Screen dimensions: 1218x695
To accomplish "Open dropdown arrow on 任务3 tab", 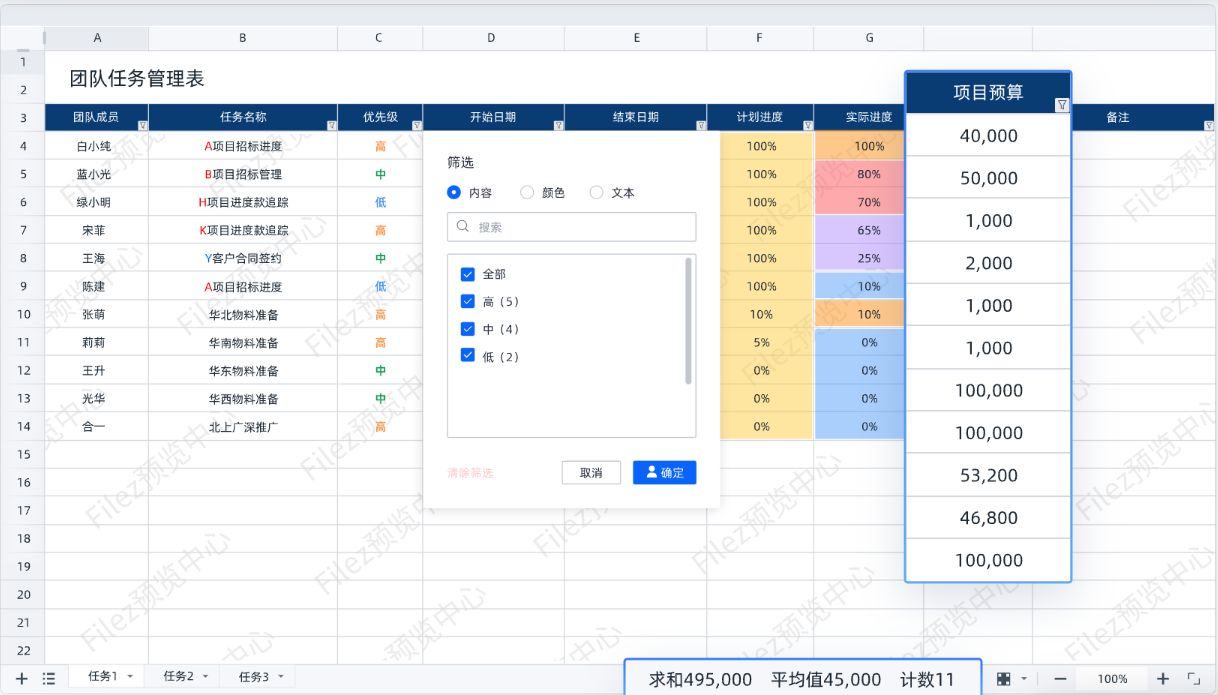I will point(280,677).
